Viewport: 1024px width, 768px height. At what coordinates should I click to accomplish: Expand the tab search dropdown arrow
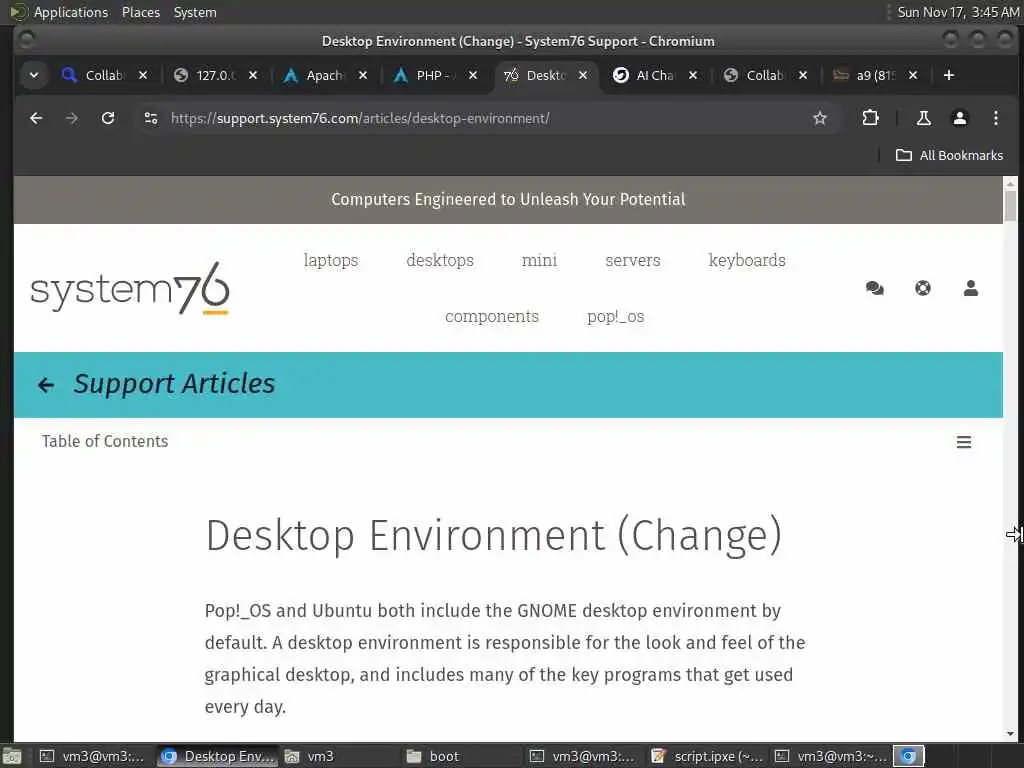pyautogui.click(x=34, y=75)
